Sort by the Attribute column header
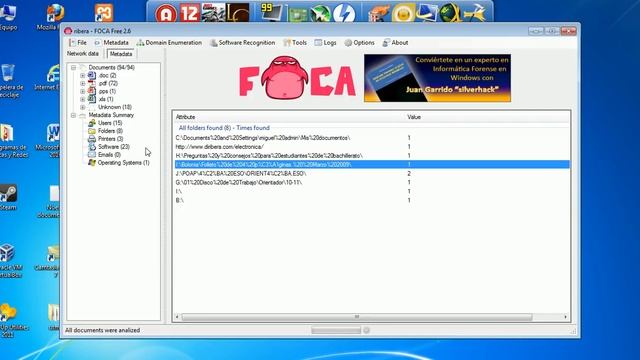The width and height of the screenshot is (640, 360). [x=288, y=117]
